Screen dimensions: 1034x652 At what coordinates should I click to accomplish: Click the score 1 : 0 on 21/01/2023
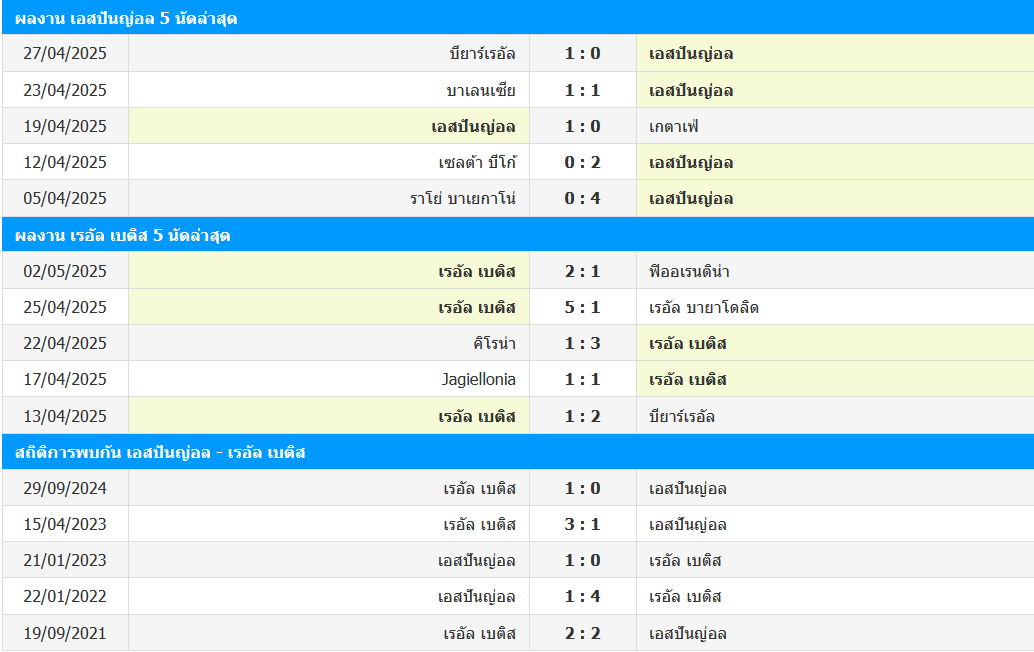tap(582, 560)
